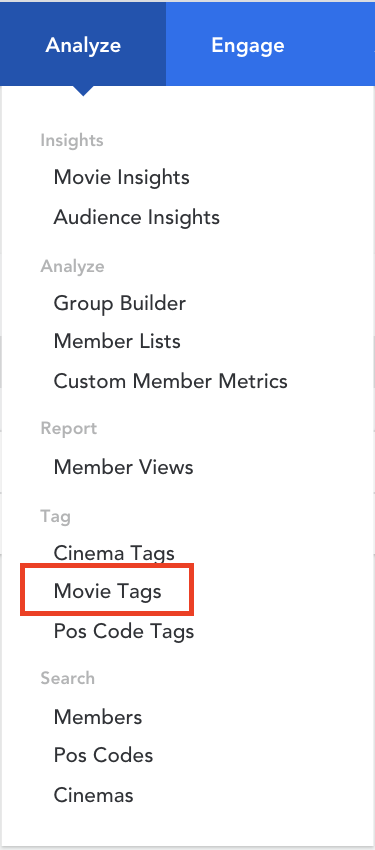The height and width of the screenshot is (850, 375).
Task: Choose Movie Tags menu item
Action: click(107, 591)
